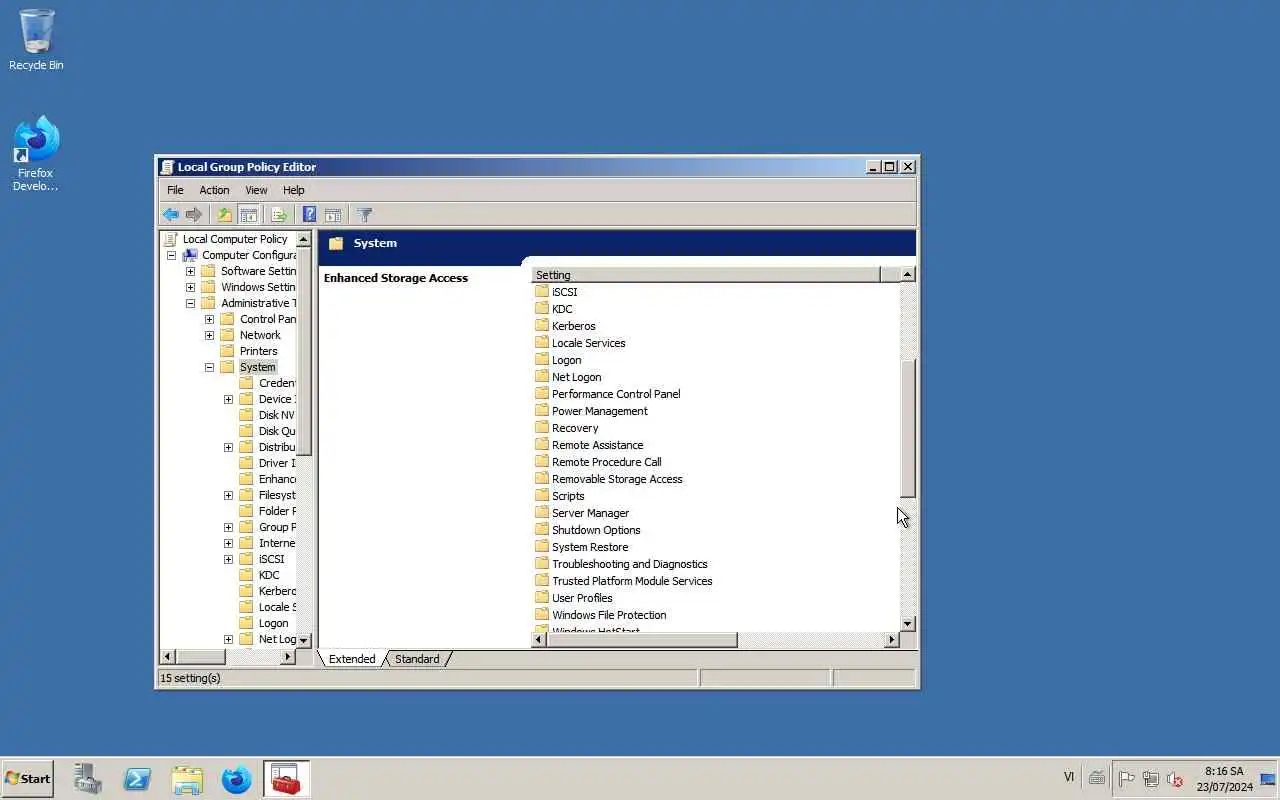Collapse the Administrative Templates node

click(190, 303)
